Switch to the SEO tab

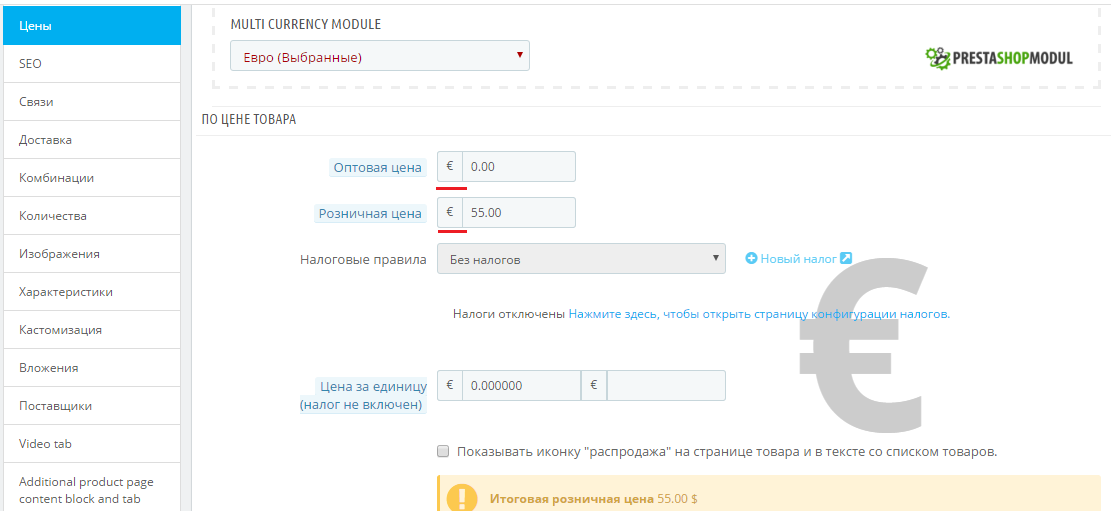[x=92, y=64]
